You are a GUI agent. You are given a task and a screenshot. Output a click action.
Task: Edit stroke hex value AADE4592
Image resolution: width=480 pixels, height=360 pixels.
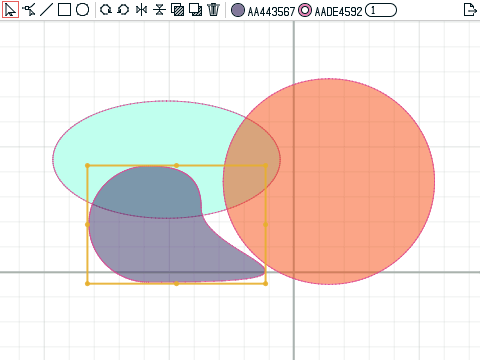(338, 11)
